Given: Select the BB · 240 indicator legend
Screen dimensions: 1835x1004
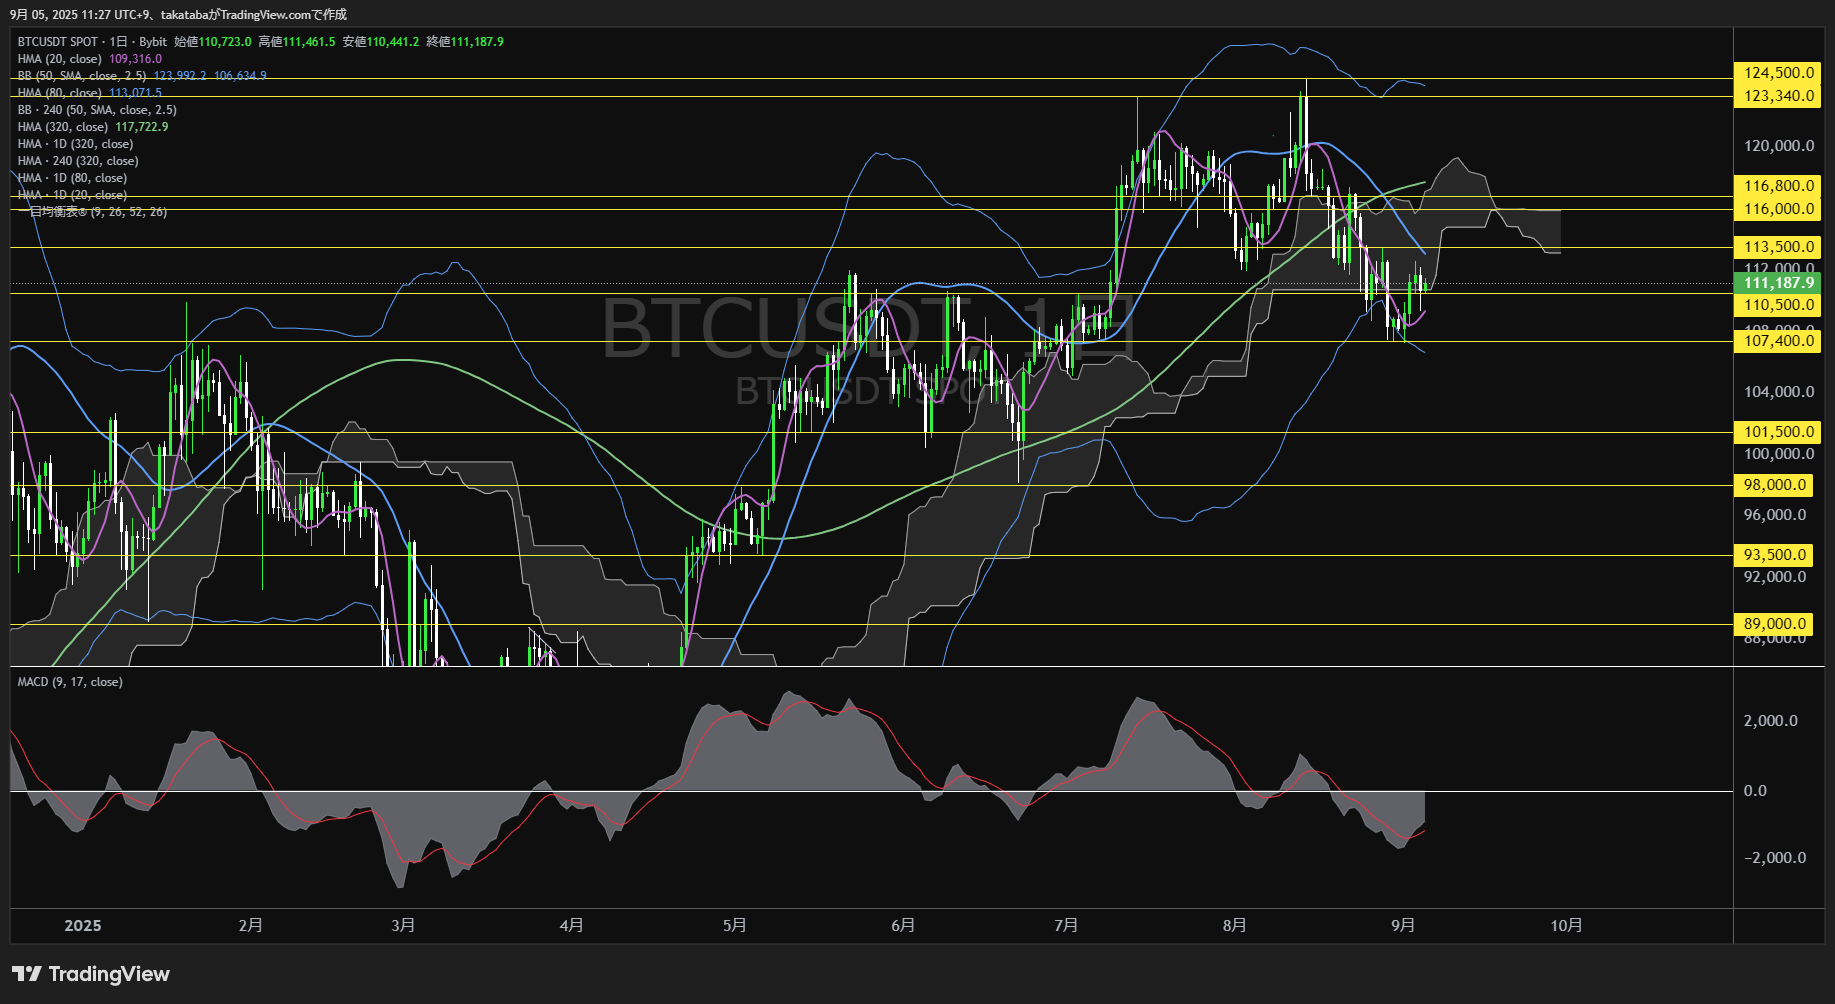Looking at the screenshot, I should [97, 110].
